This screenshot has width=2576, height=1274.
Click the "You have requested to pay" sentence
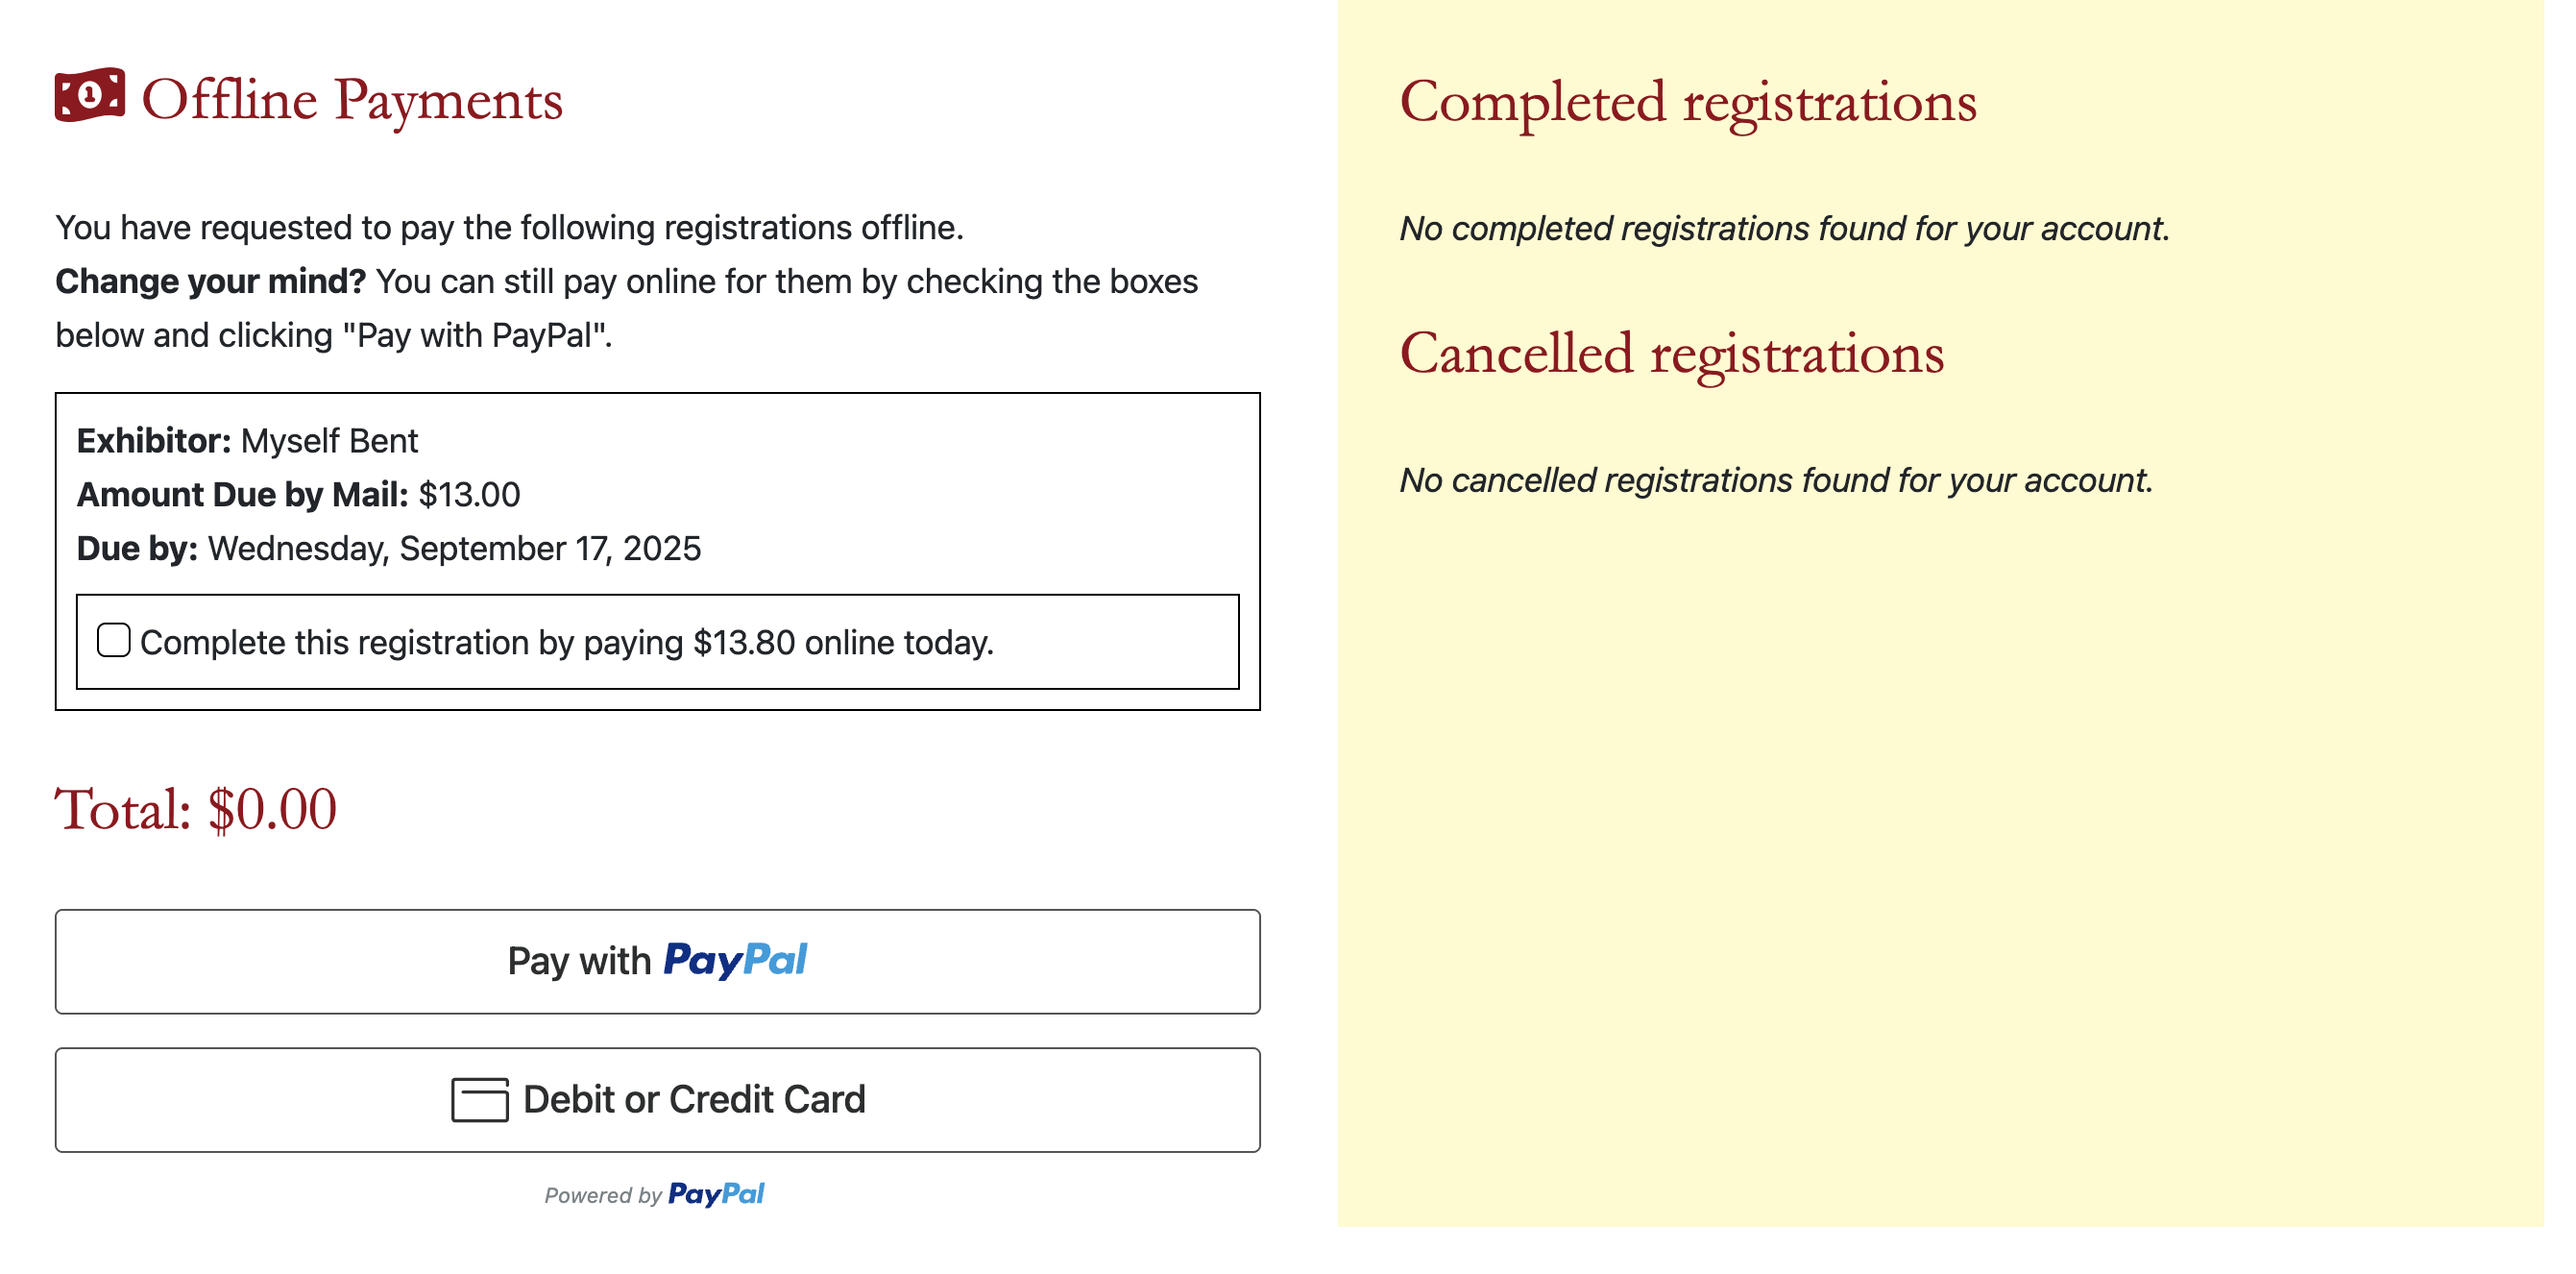pos(509,228)
